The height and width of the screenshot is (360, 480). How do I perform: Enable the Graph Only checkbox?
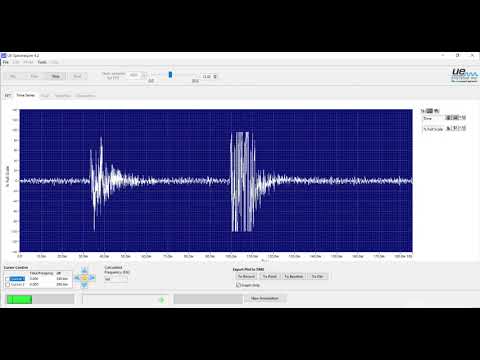coord(238,285)
